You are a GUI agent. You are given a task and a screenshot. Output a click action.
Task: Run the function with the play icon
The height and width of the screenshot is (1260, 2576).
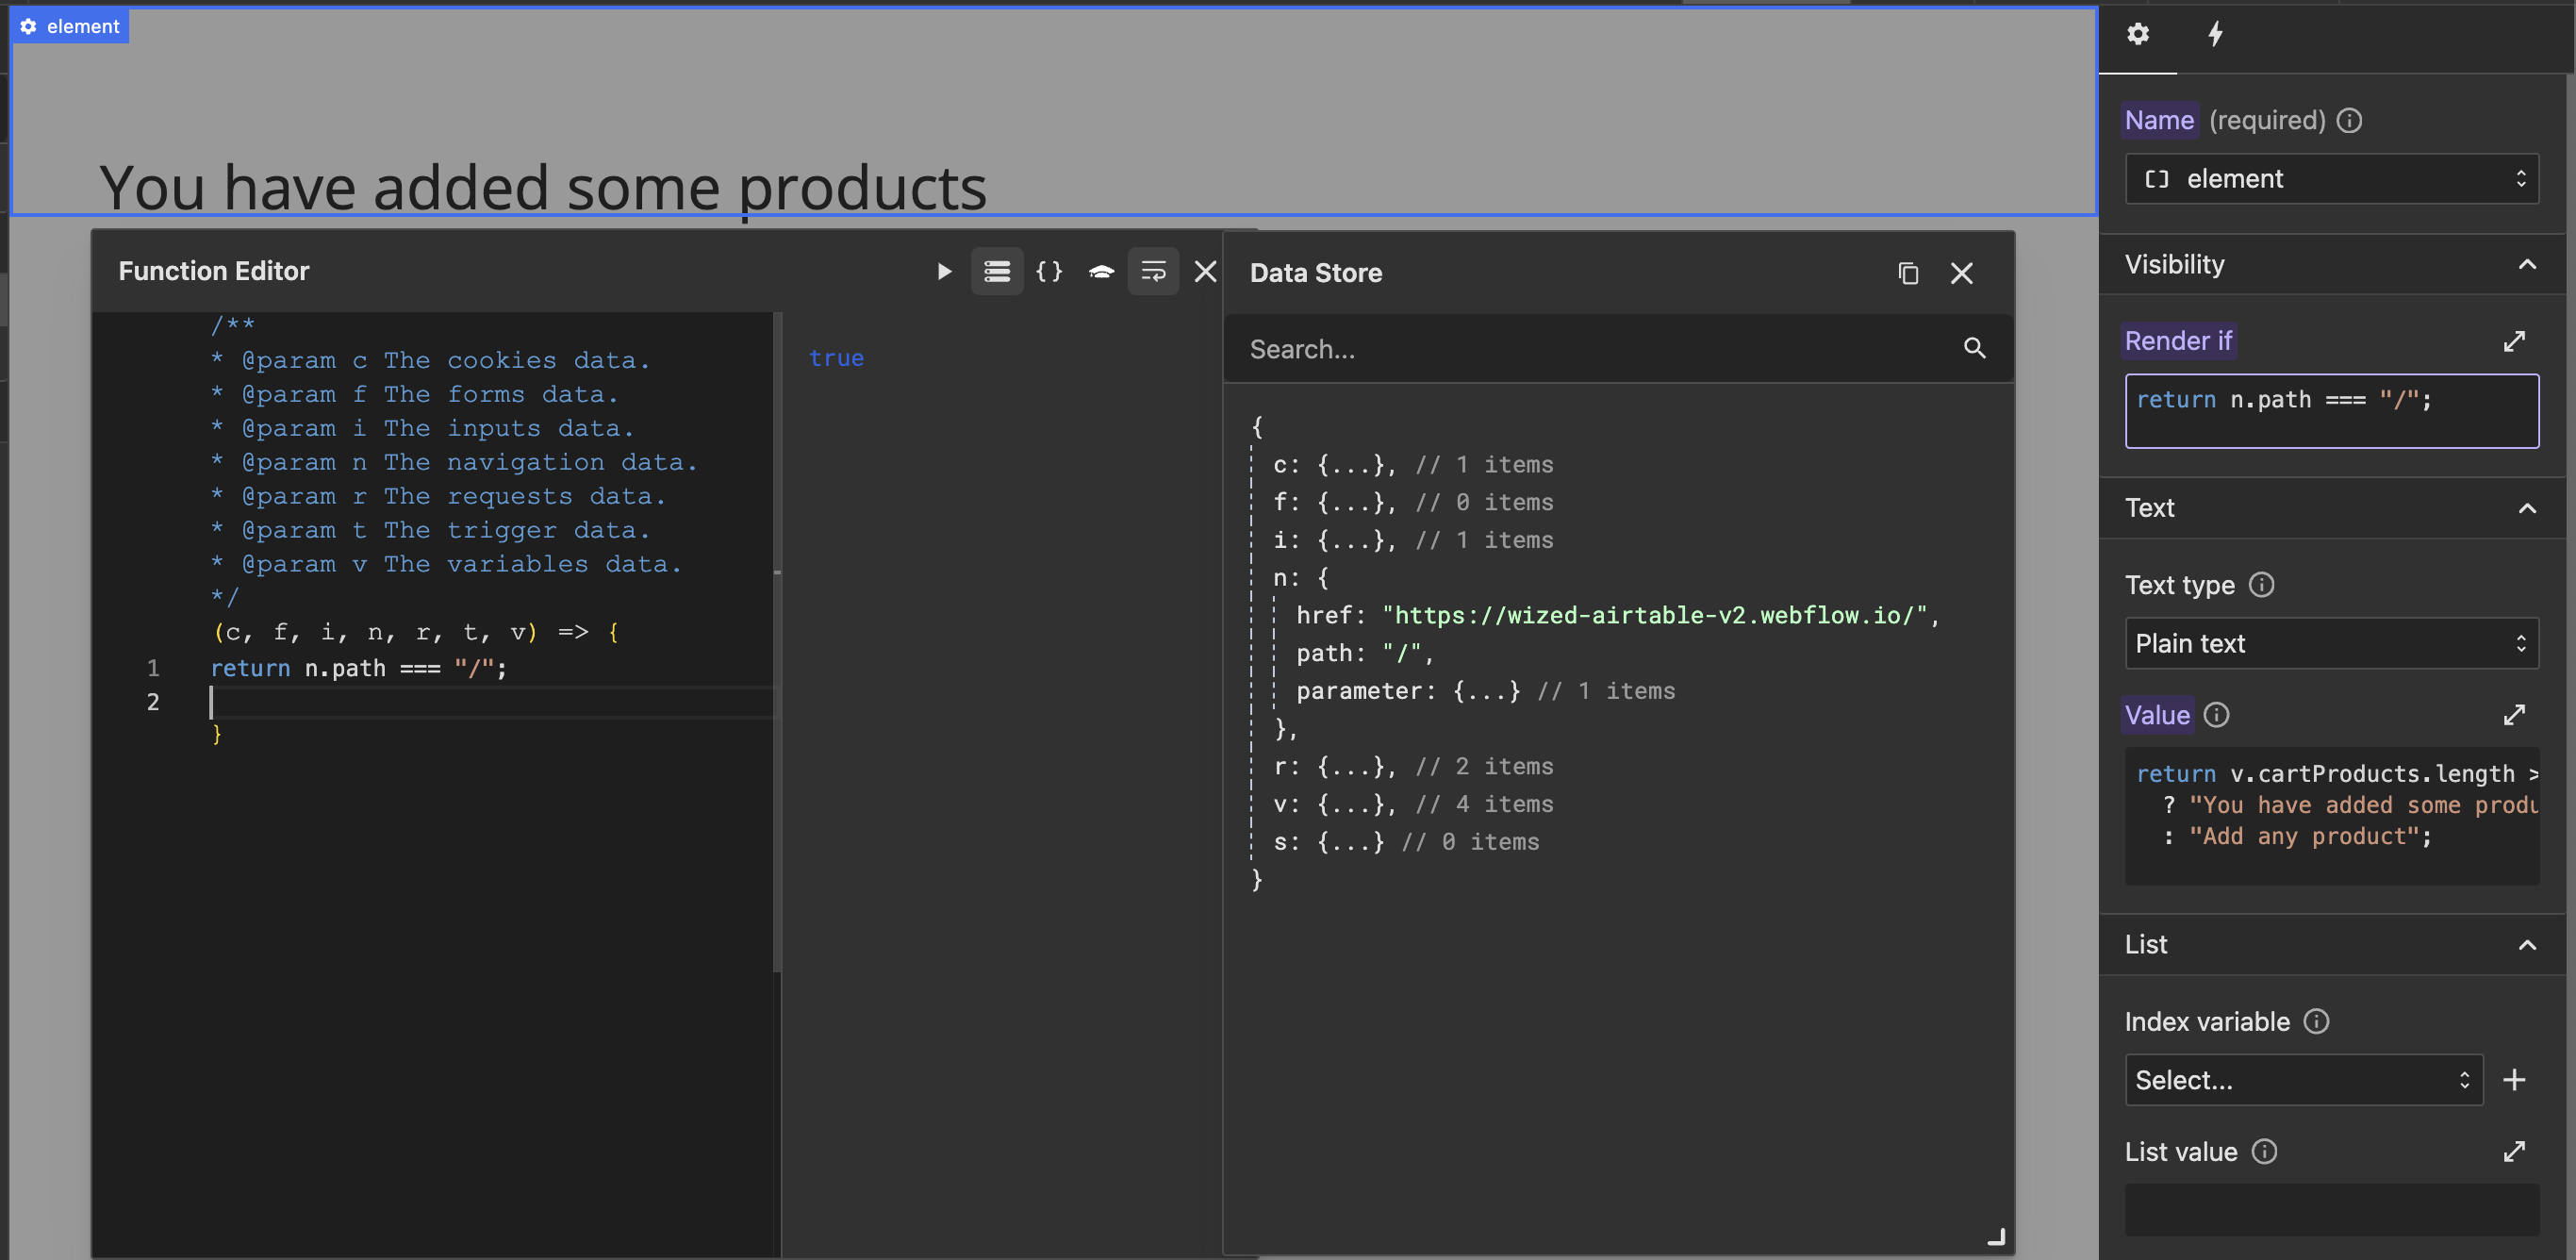(944, 271)
